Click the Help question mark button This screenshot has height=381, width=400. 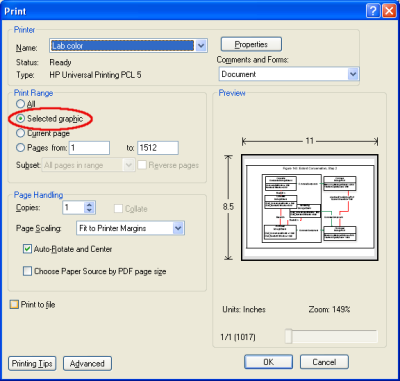tap(373, 11)
